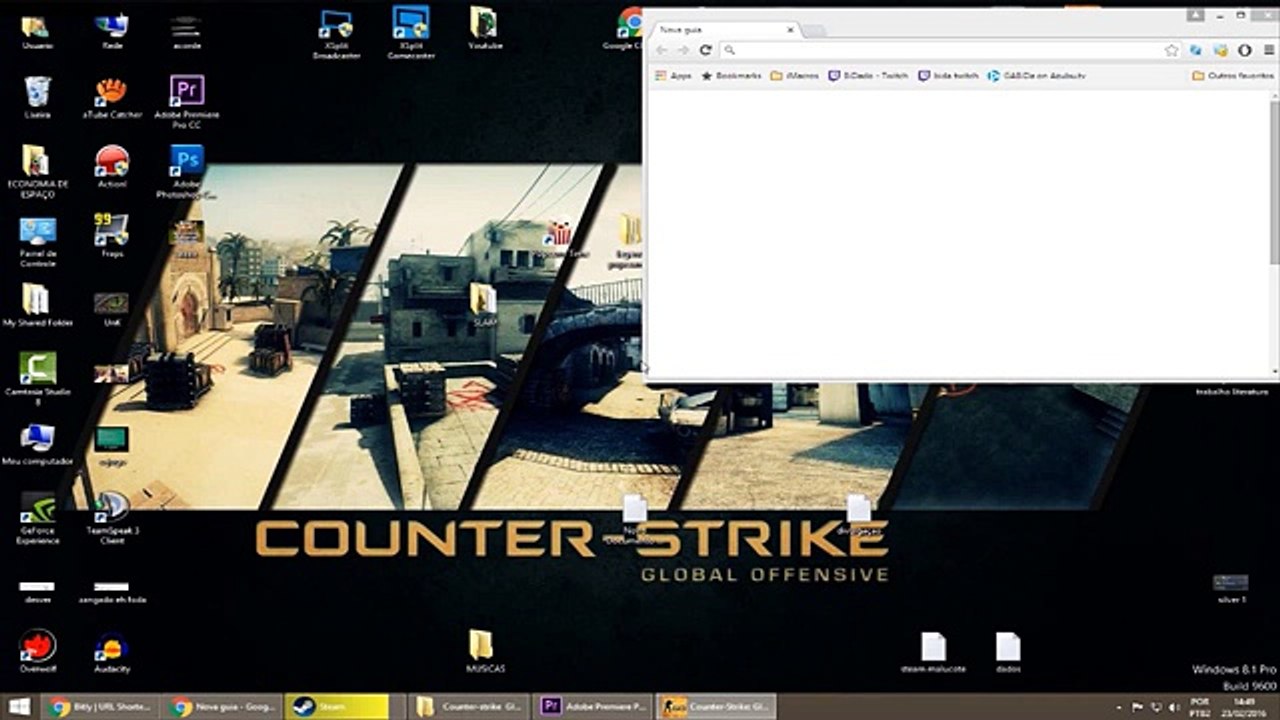
Task: Open the MUSICAS folder on the desktop
Action: [x=483, y=650]
